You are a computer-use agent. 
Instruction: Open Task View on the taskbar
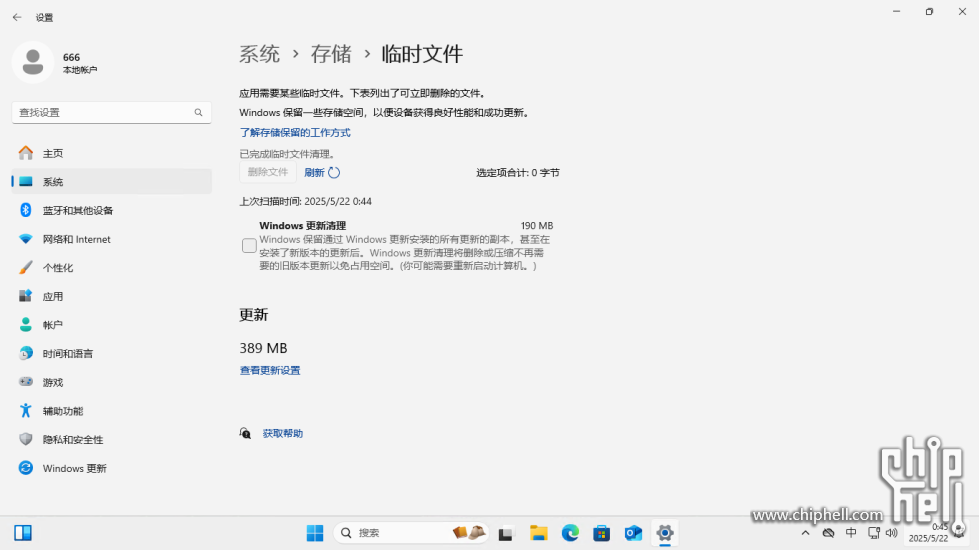tap(506, 534)
